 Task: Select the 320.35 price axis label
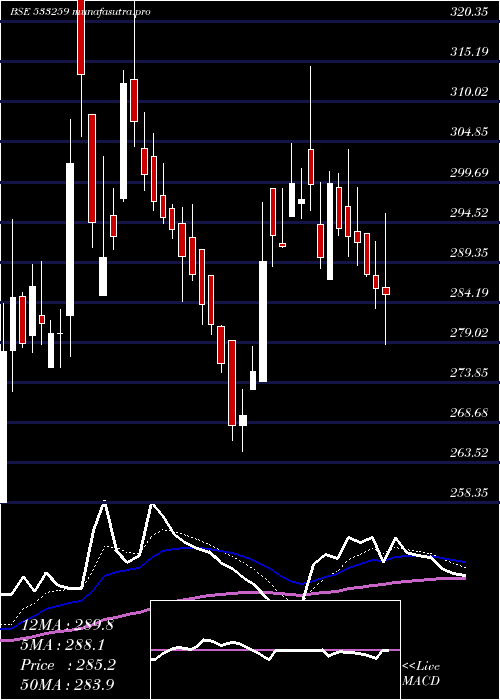469,12
